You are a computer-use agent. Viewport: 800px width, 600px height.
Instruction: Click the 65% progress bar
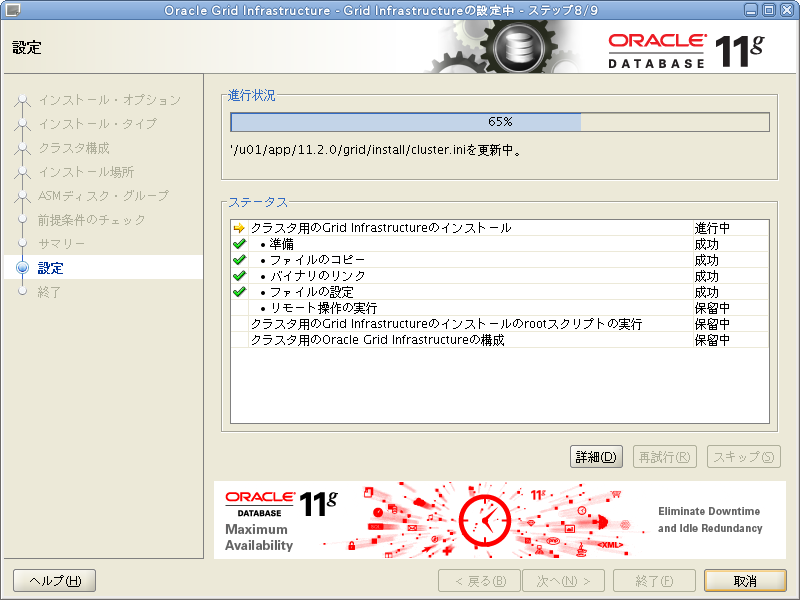coord(500,122)
